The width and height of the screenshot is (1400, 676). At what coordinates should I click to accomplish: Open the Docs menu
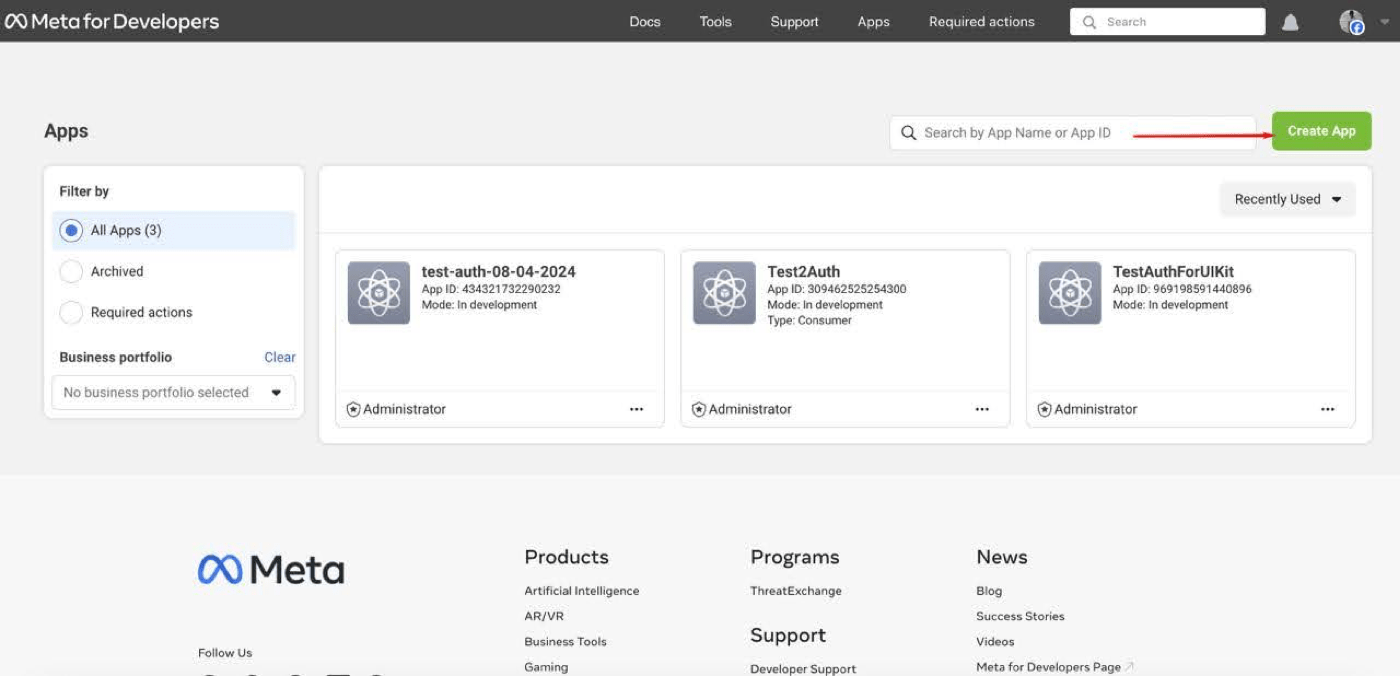(x=645, y=21)
